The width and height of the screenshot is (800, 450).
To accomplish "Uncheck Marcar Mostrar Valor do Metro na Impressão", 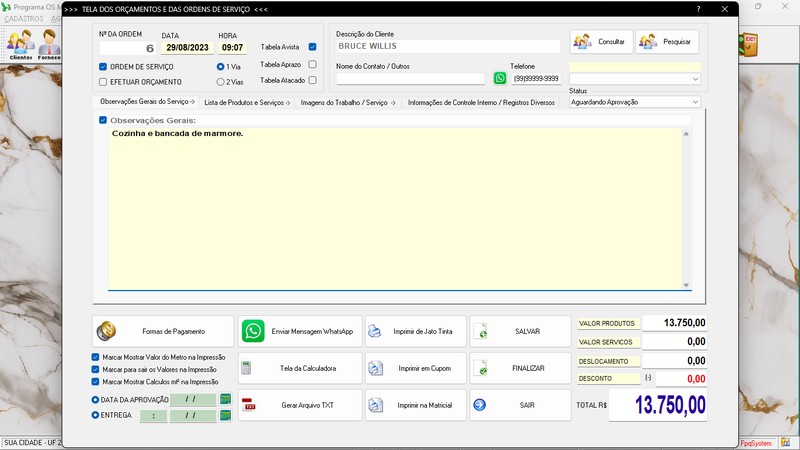I will (95, 356).
